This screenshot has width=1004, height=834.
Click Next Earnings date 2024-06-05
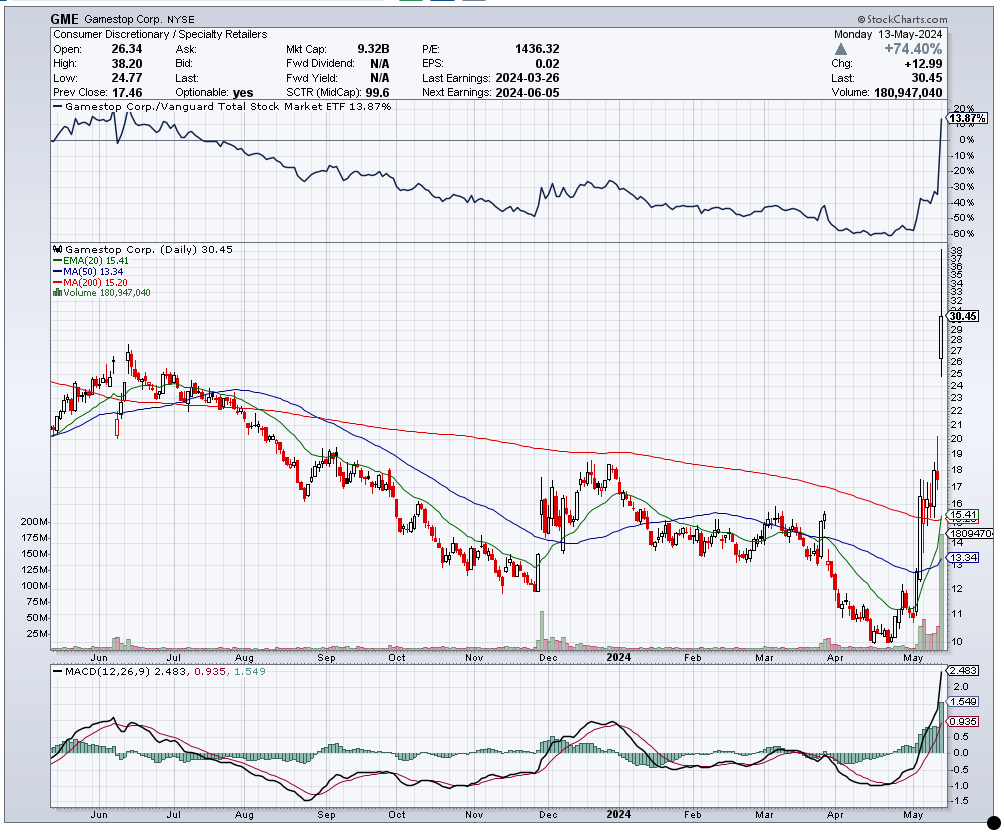527,93
